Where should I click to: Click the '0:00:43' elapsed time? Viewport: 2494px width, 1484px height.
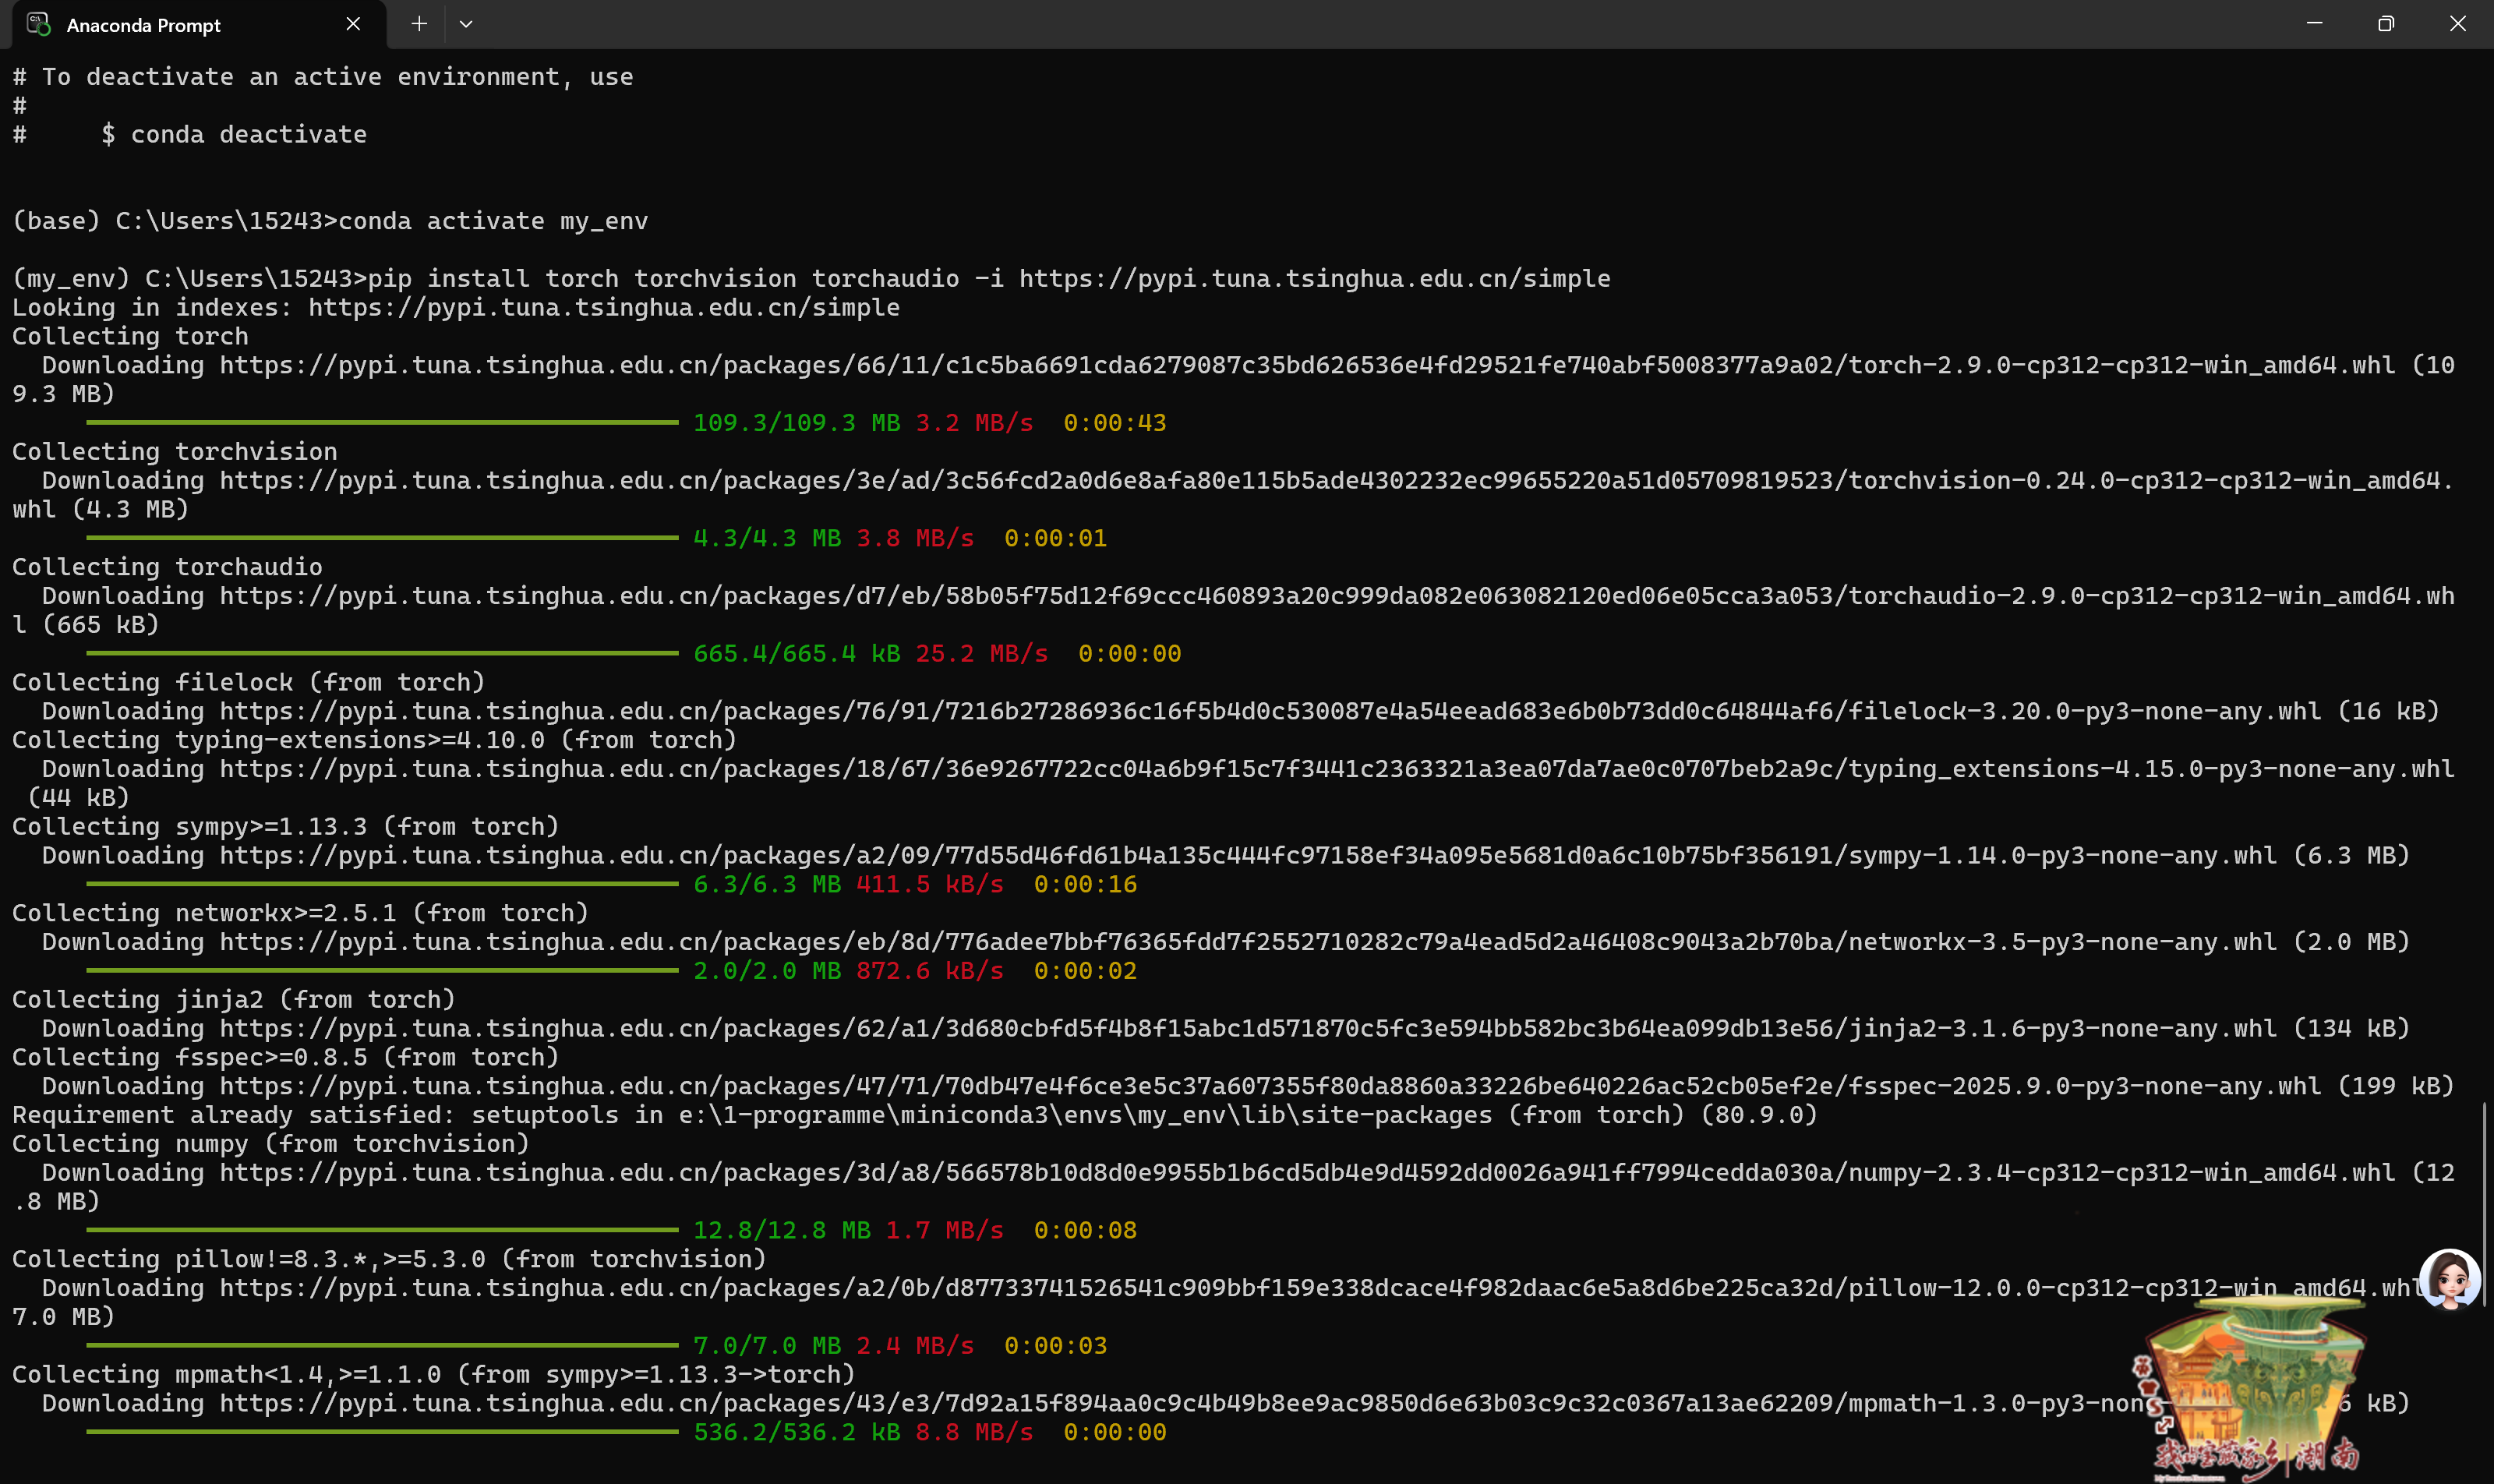click(1115, 423)
